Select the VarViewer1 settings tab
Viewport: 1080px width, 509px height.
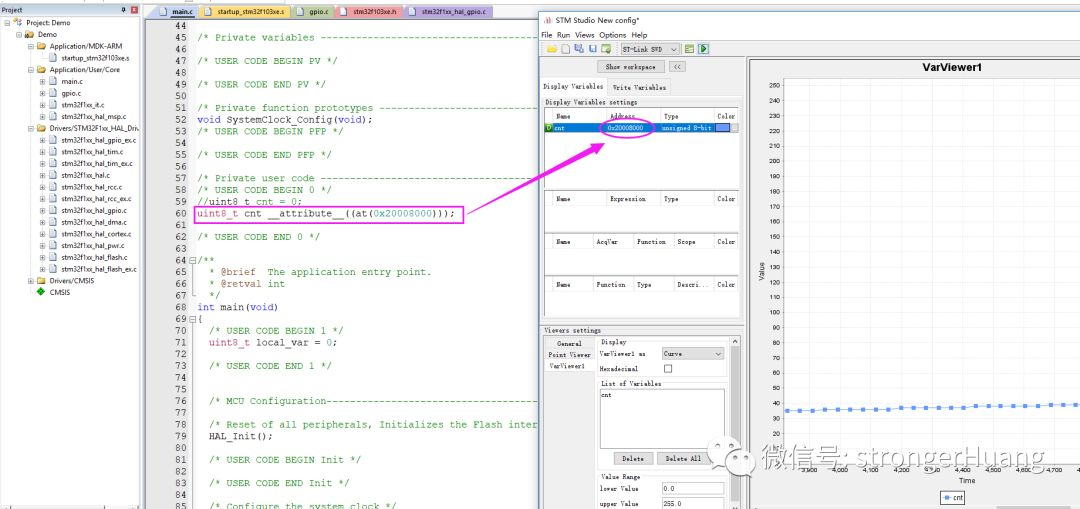pyautogui.click(x=569, y=366)
